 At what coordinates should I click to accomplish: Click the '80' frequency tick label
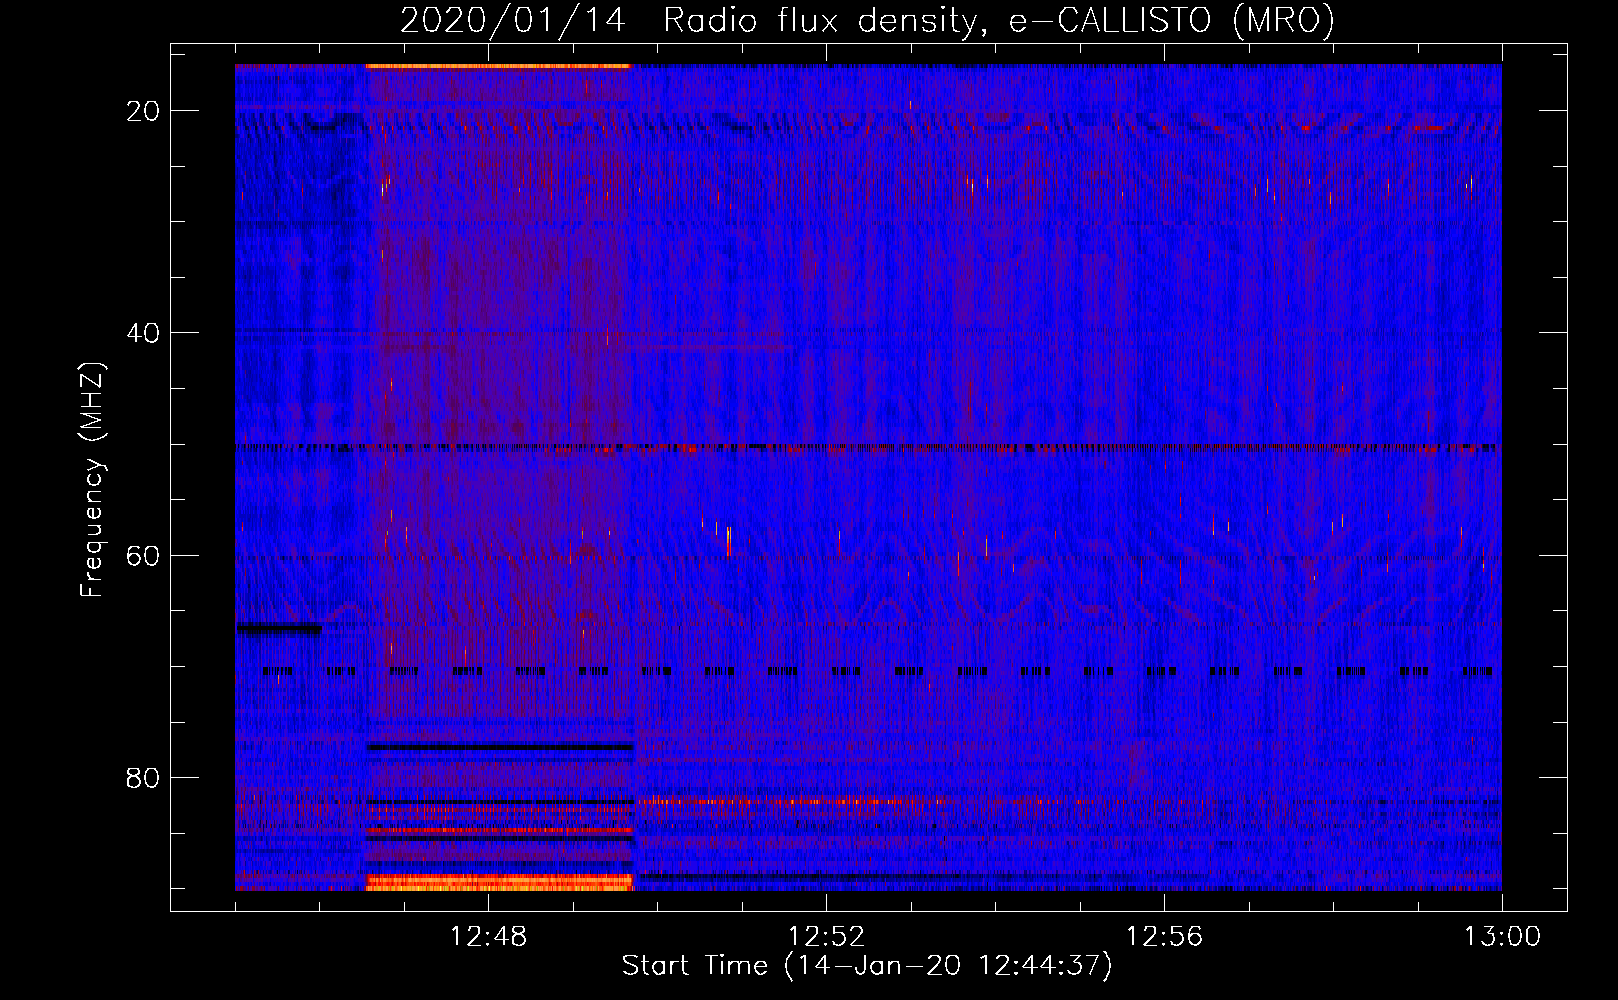pyautogui.click(x=144, y=777)
